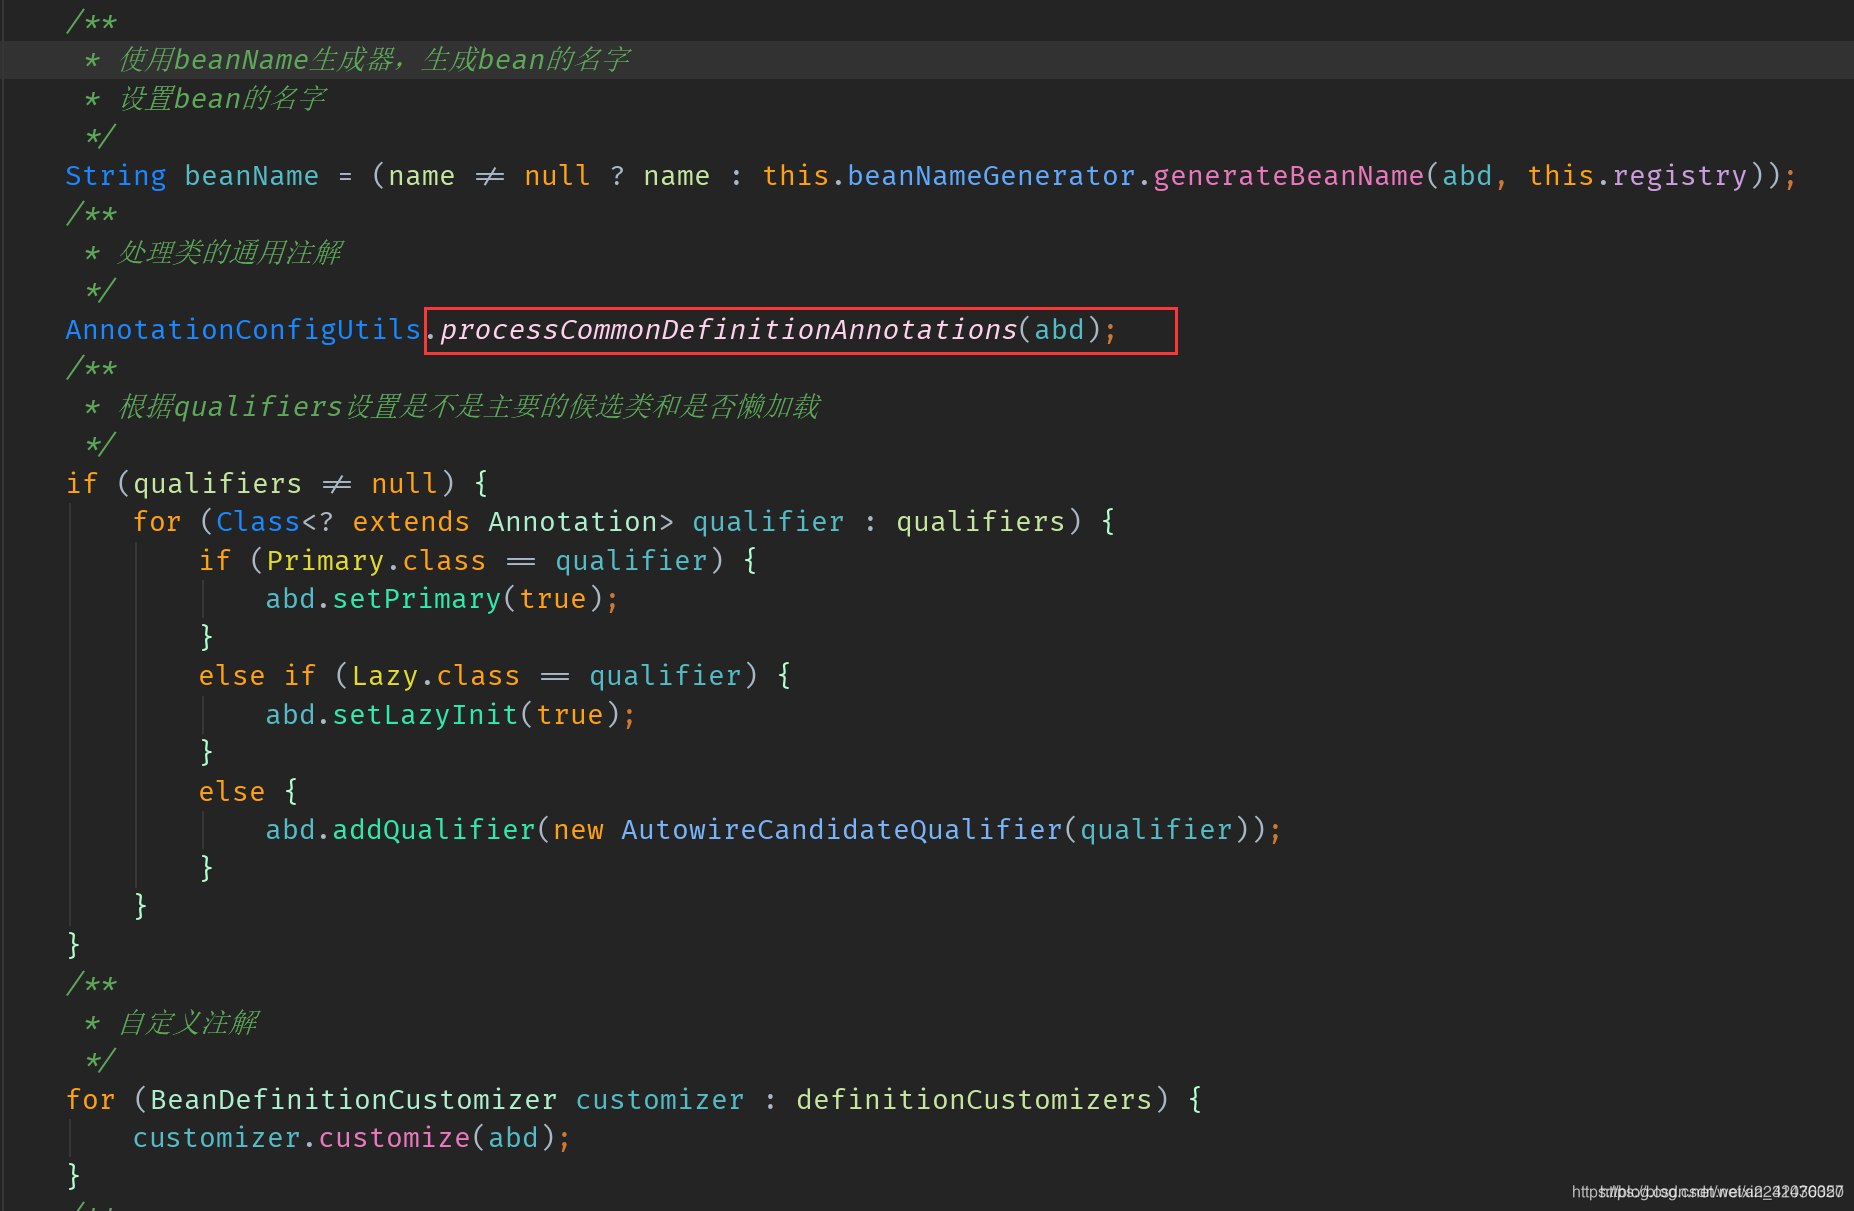
Task: Click the comment '设置bean的名字'
Action: click(x=222, y=99)
